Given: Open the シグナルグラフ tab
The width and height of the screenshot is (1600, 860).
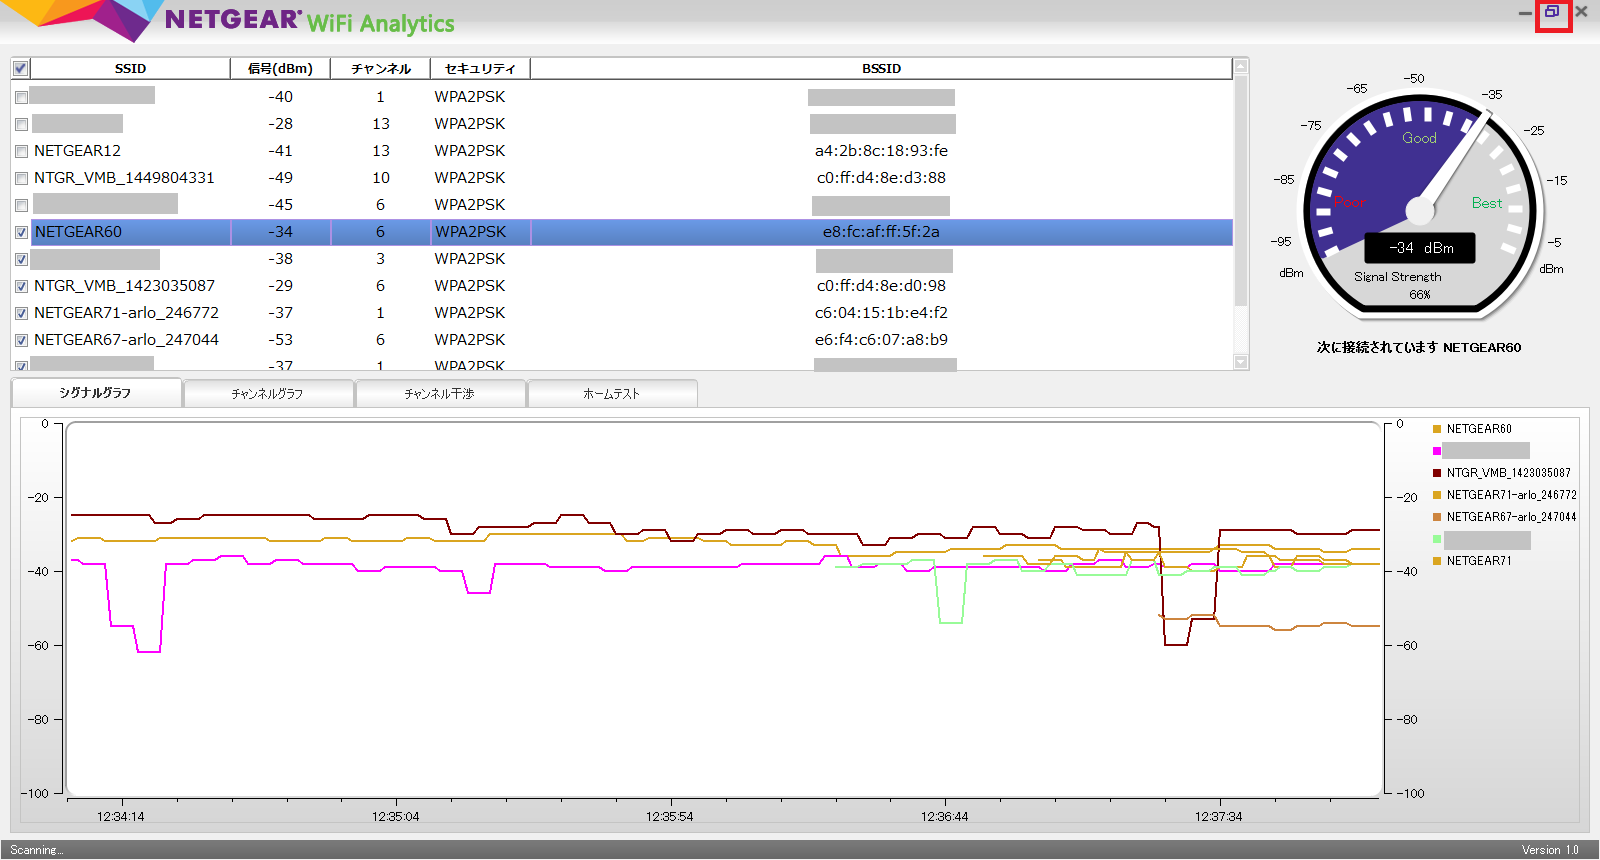Looking at the screenshot, I should [96, 393].
